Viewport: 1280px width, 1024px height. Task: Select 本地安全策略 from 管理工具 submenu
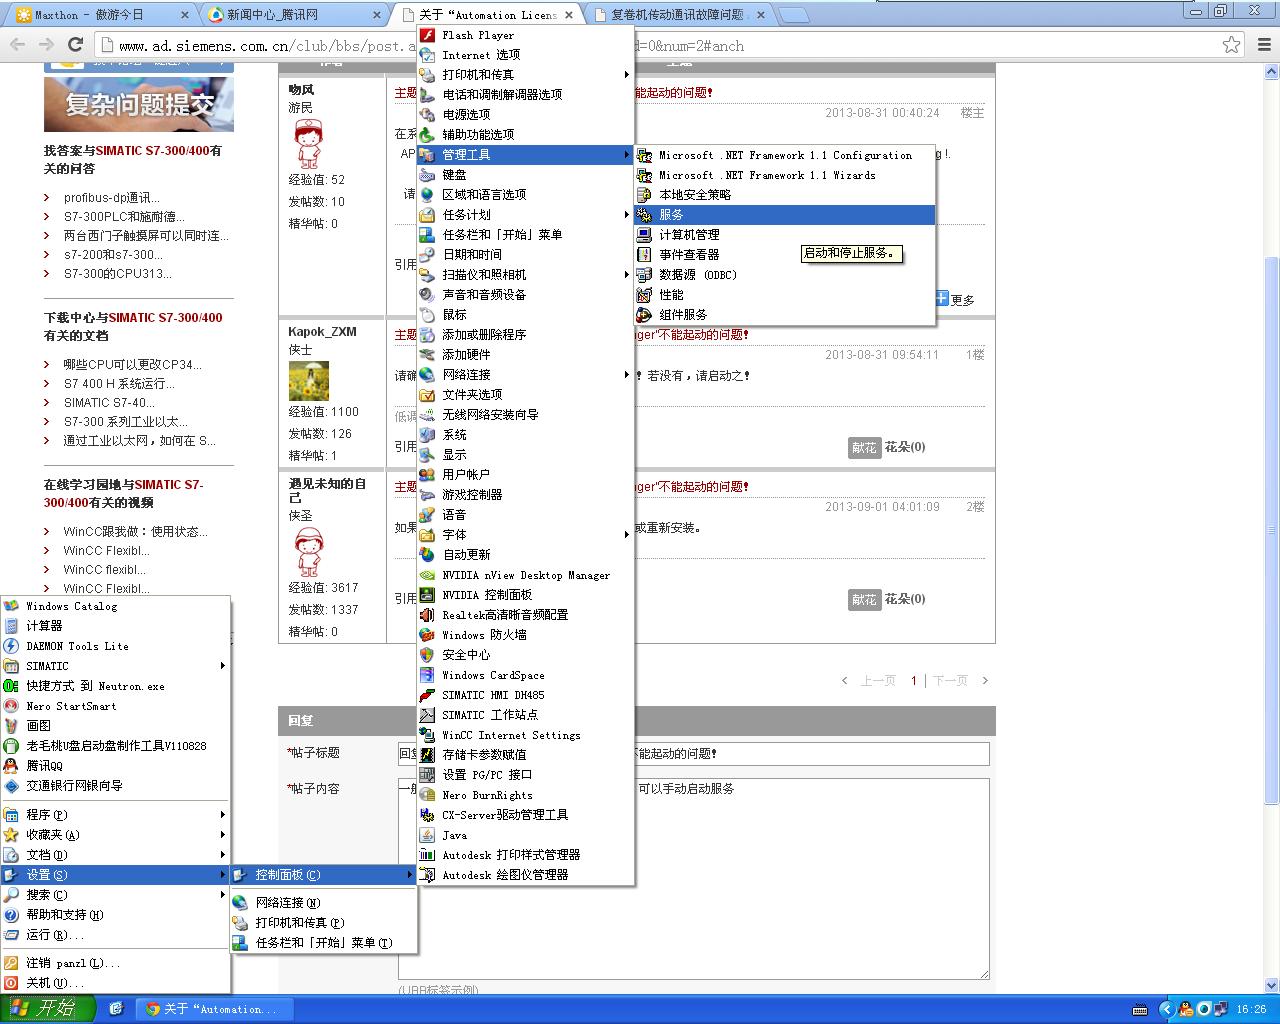(785, 195)
